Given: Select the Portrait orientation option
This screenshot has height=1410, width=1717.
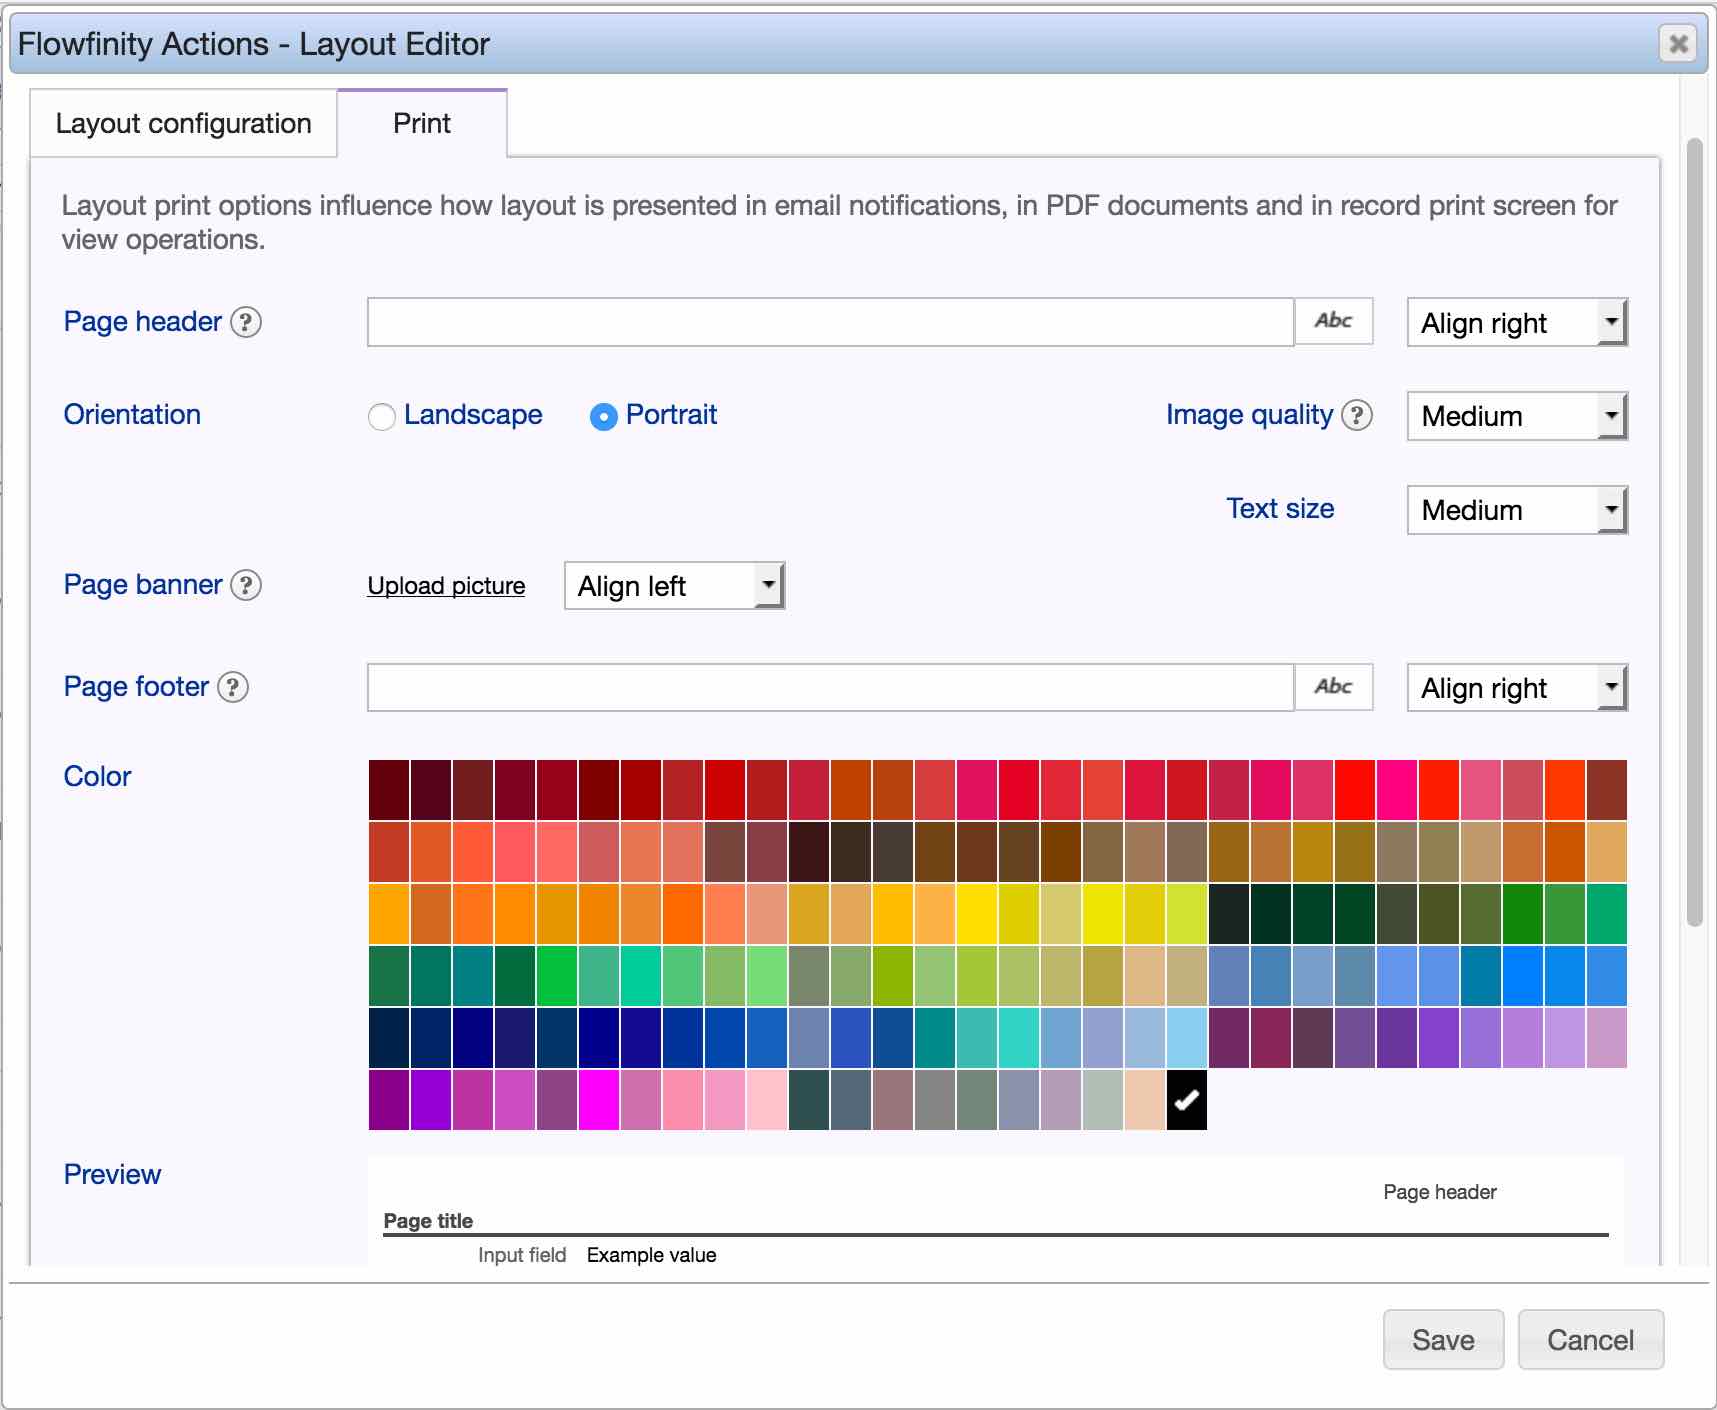Looking at the screenshot, I should pos(603,416).
